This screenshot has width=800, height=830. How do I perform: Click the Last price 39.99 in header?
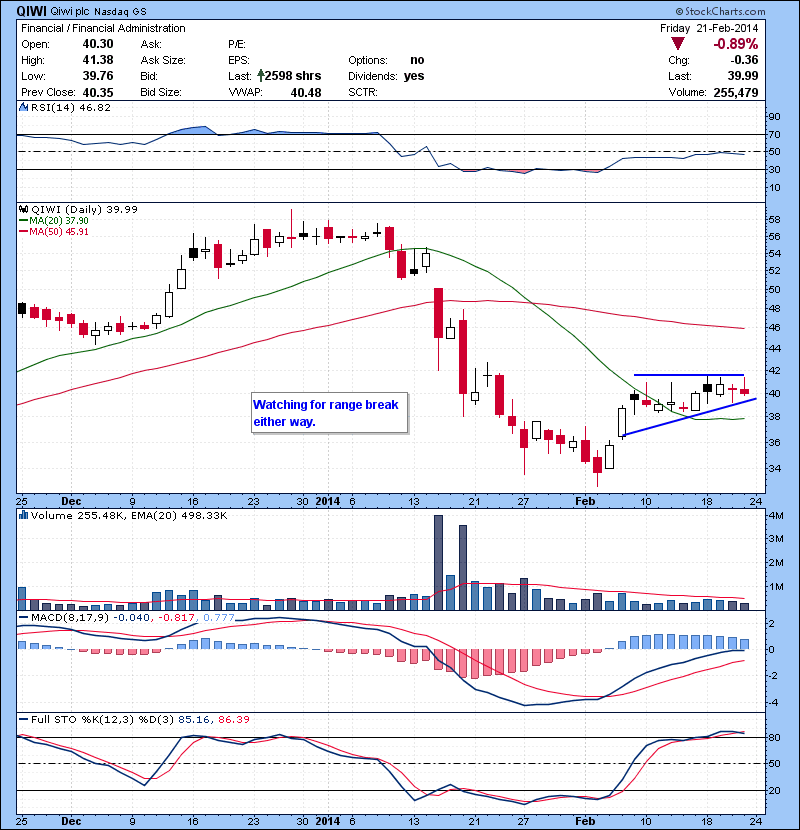743,76
